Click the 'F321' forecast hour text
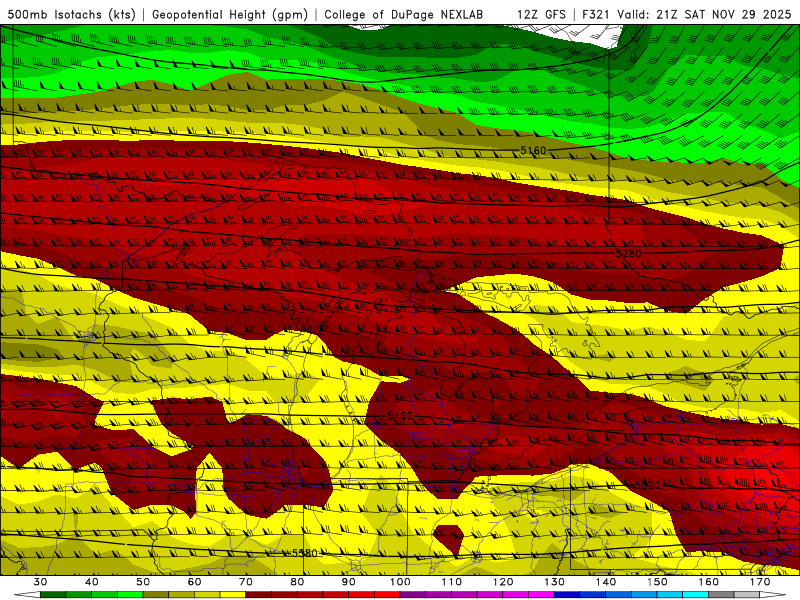 tap(596, 14)
